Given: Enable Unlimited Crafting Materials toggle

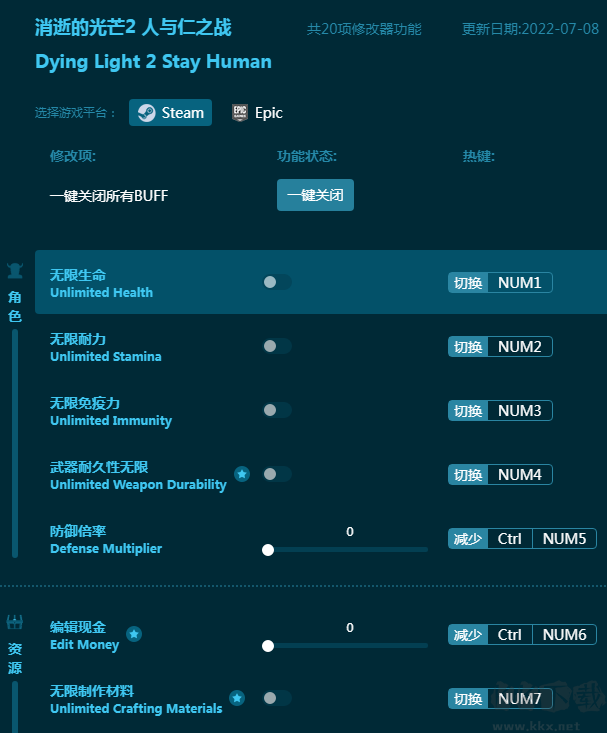Looking at the screenshot, I should pyautogui.click(x=277, y=698).
